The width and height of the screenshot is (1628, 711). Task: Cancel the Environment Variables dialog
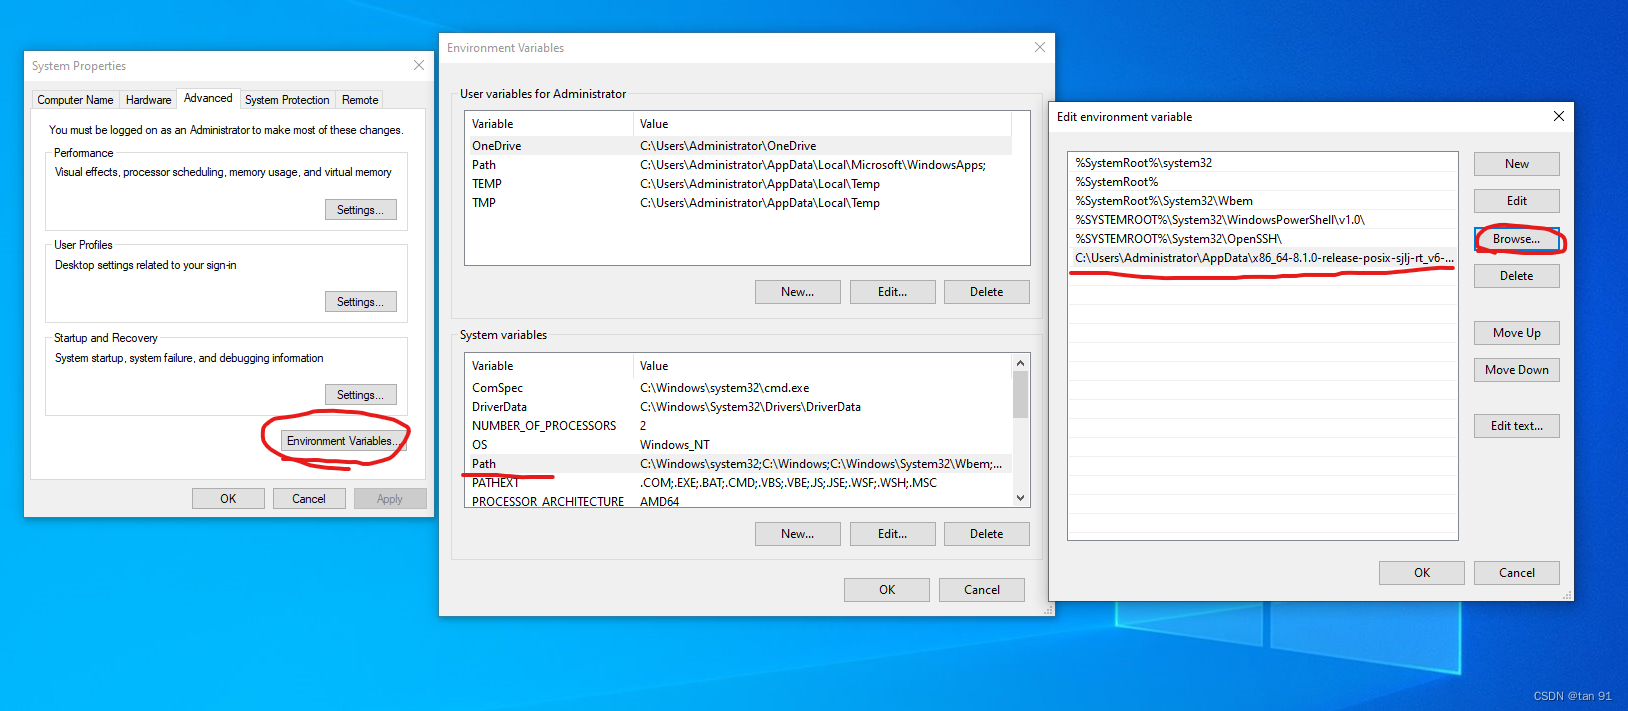pos(982,590)
